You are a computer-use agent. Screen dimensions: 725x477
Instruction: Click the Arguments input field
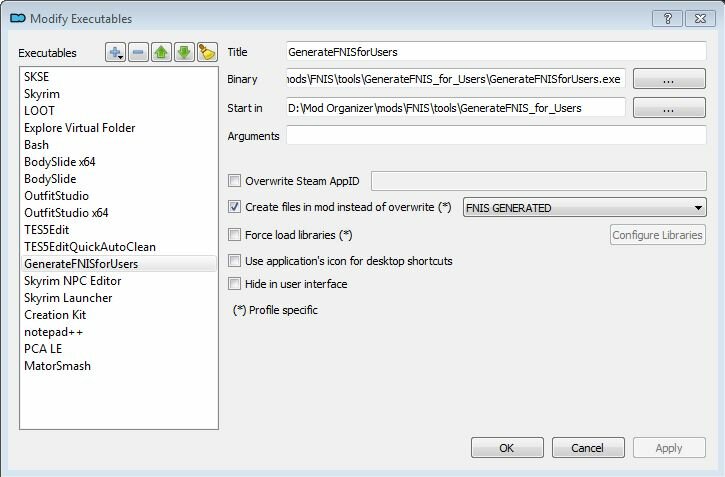pyautogui.click(x=496, y=135)
